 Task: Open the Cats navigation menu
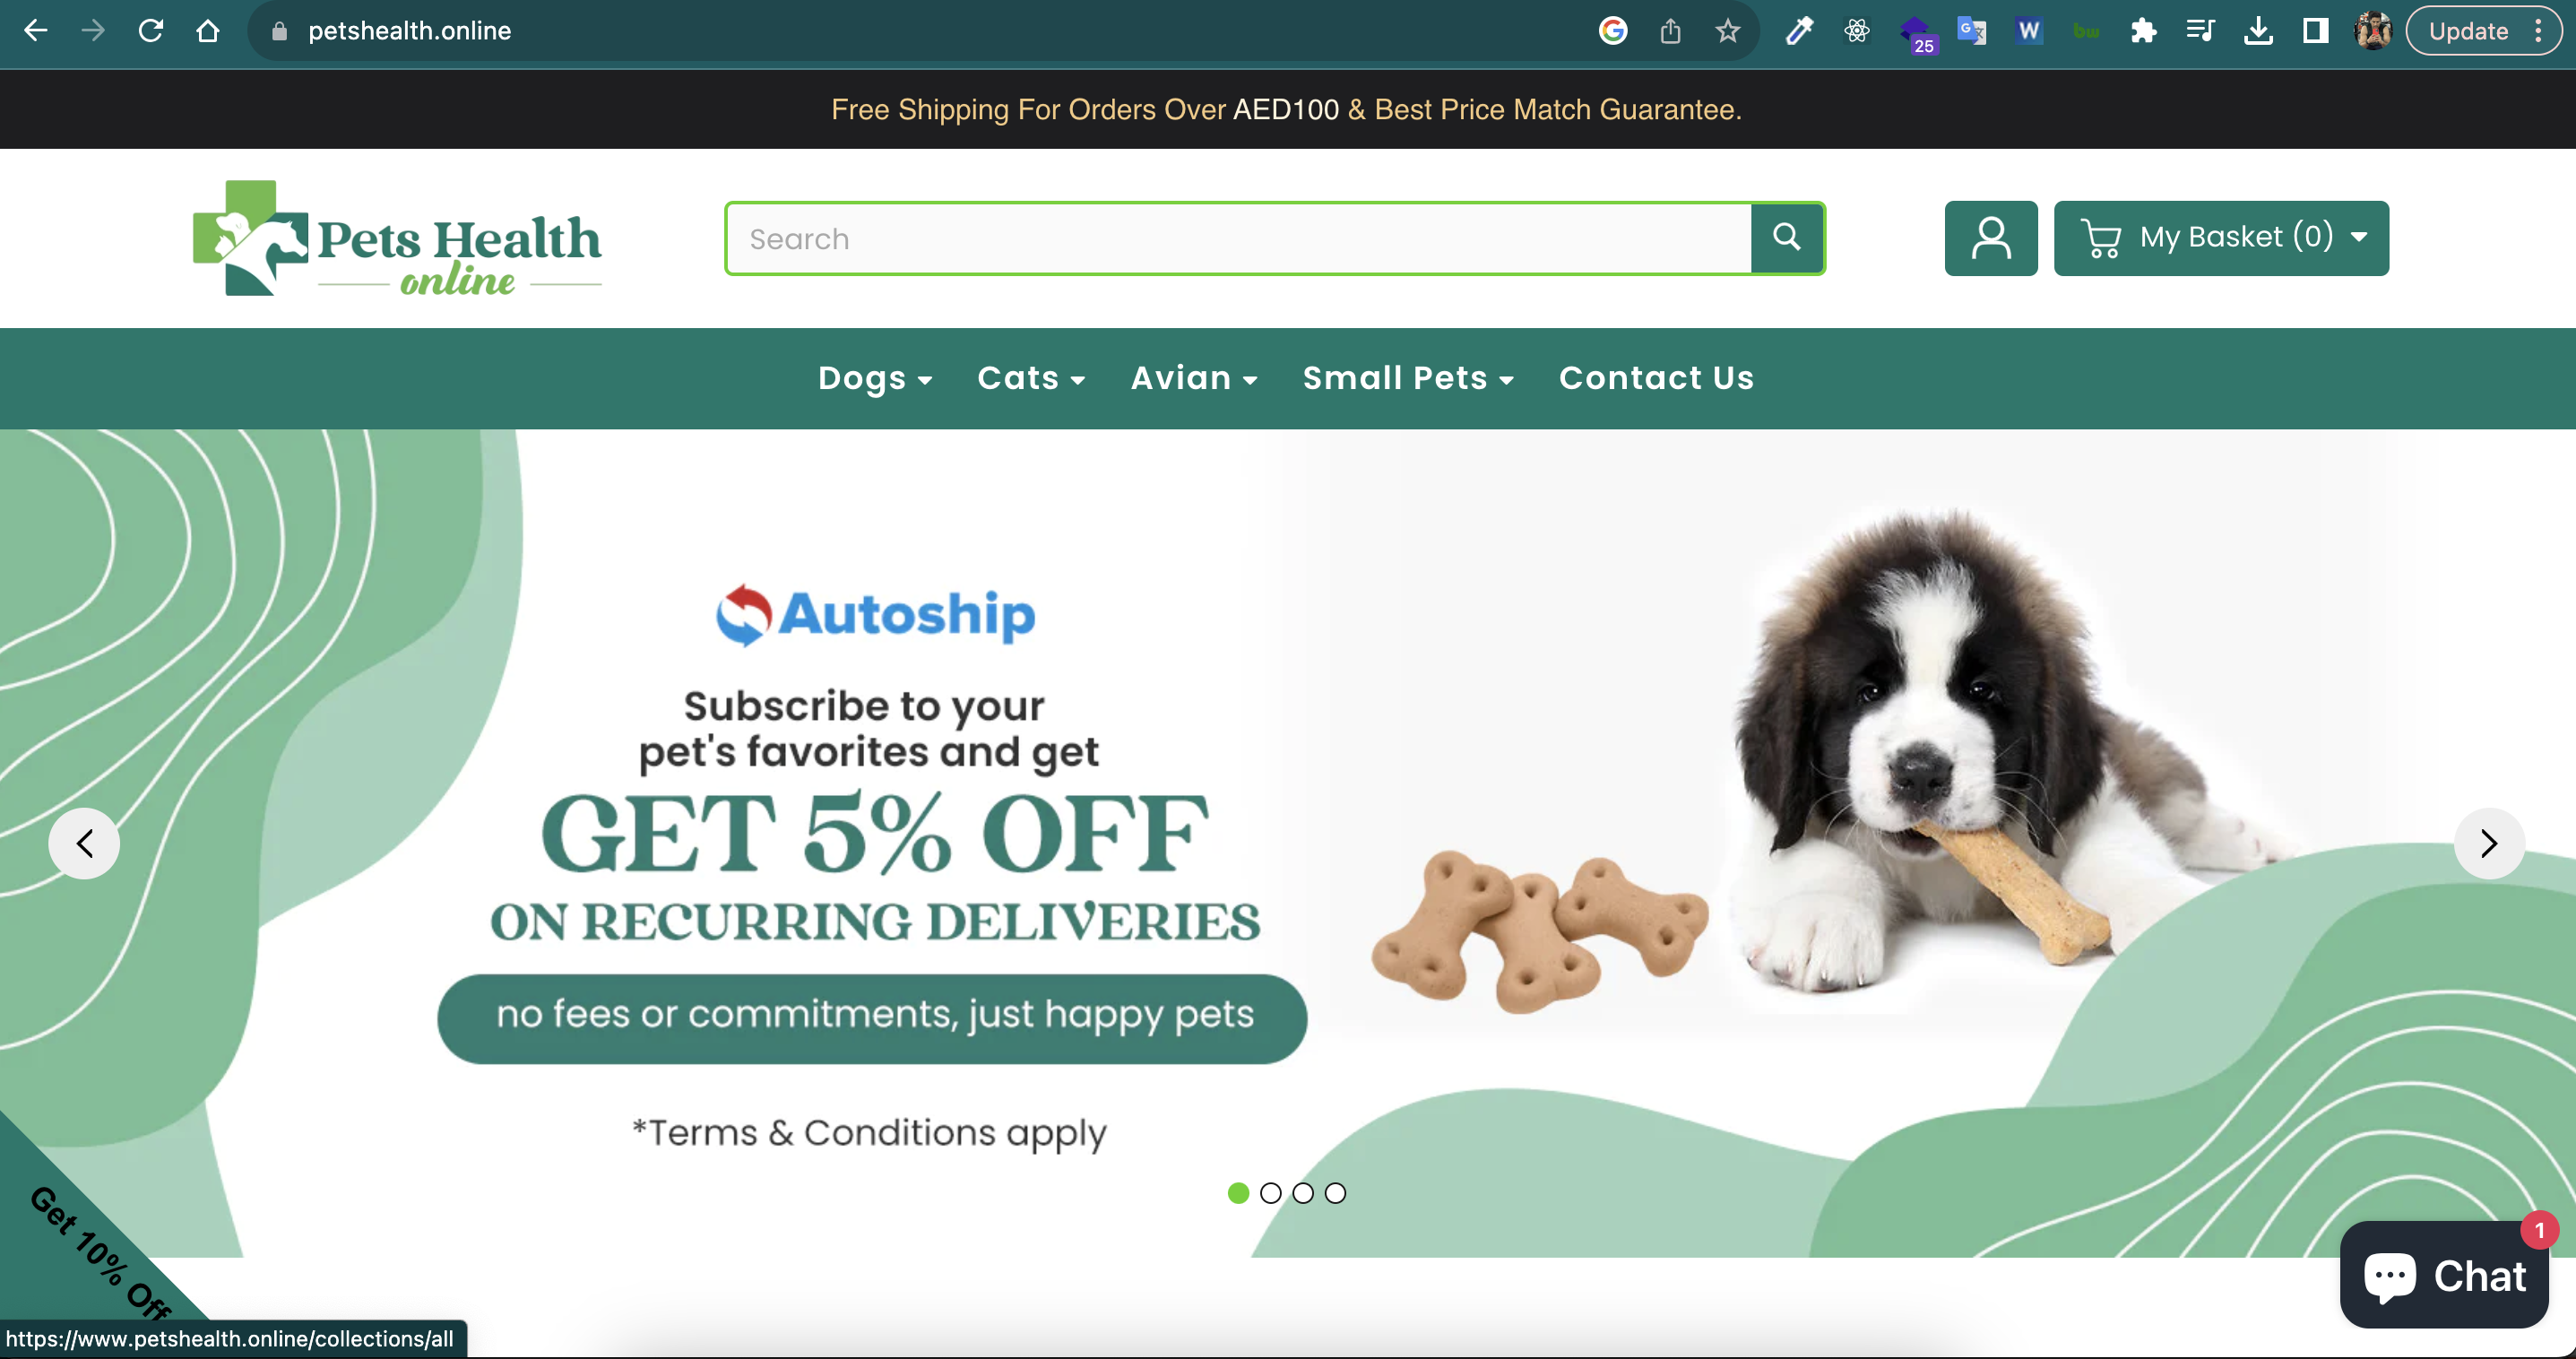[1031, 378]
